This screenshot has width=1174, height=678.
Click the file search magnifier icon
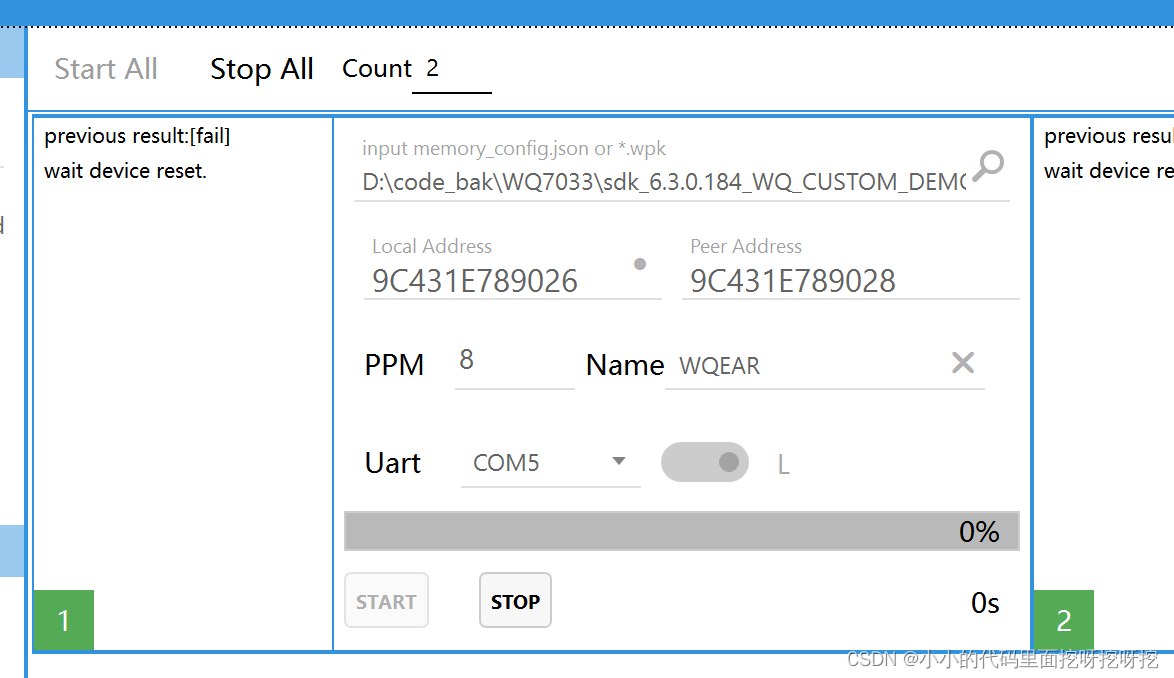click(x=988, y=166)
